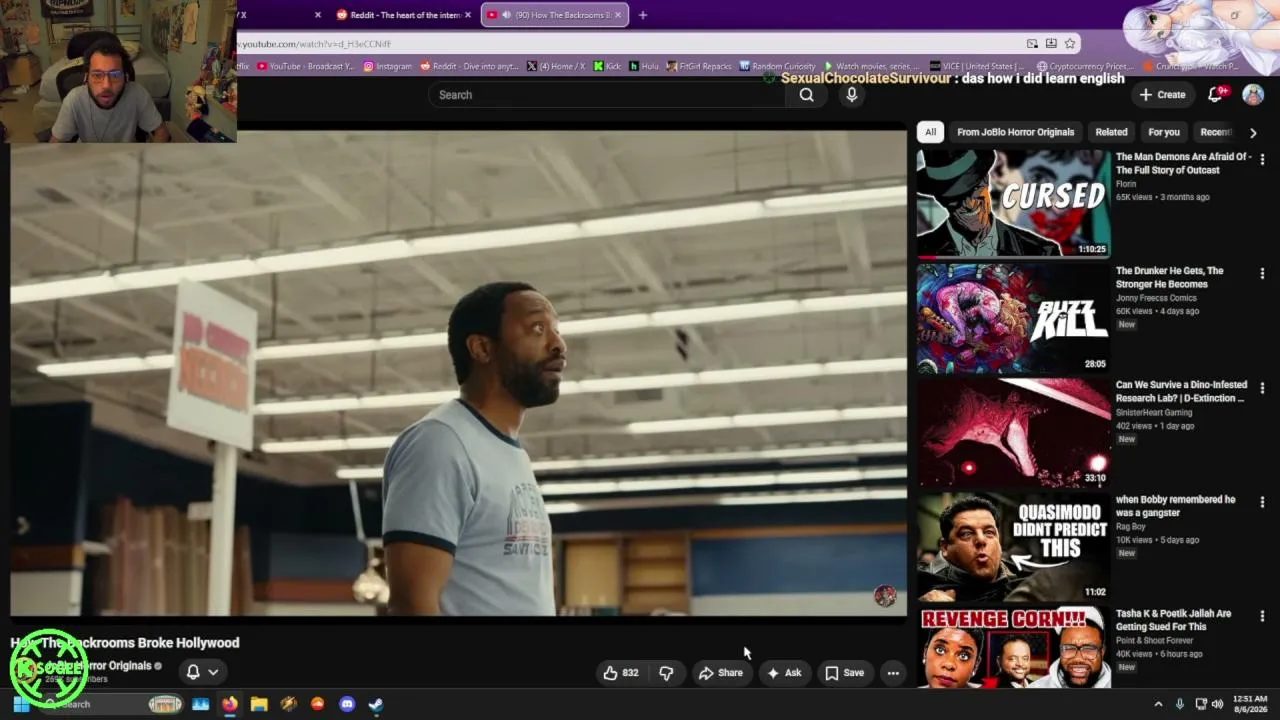Open the 'Quasimodo Didn't Predict This' thumbnail
The height and width of the screenshot is (720, 1280).
point(1013,547)
